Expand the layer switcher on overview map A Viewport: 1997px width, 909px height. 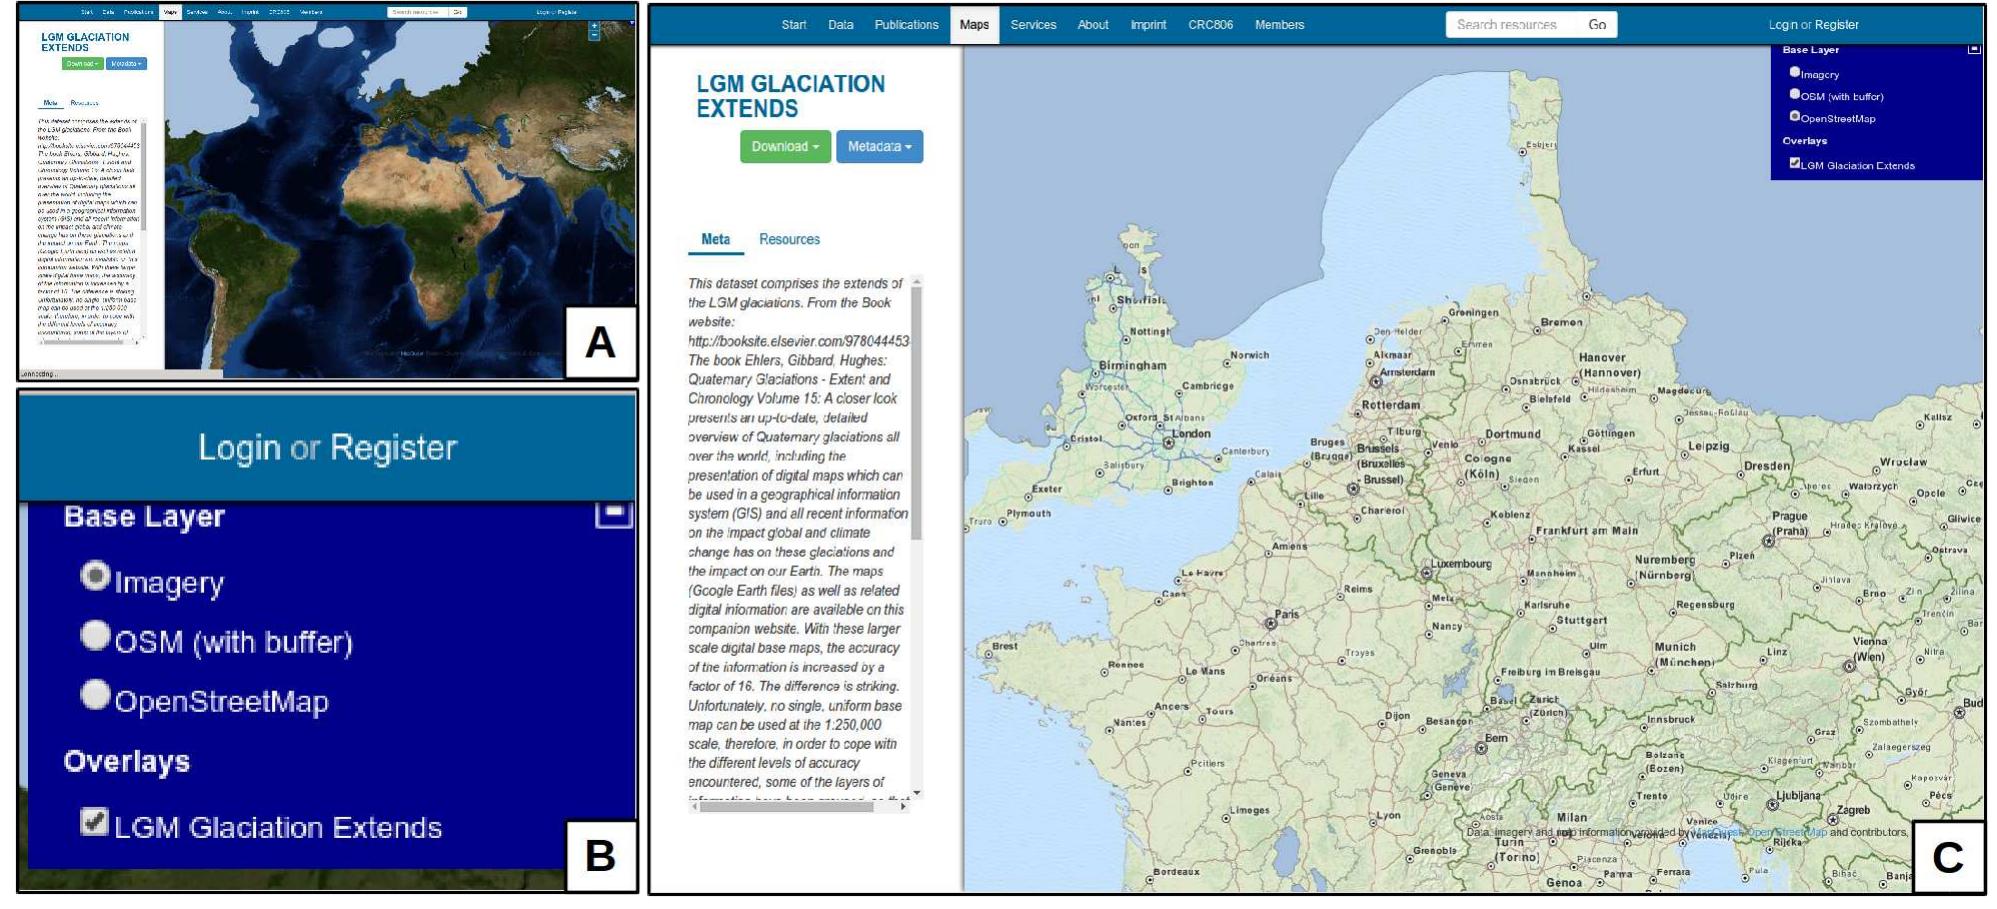coord(630,22)
